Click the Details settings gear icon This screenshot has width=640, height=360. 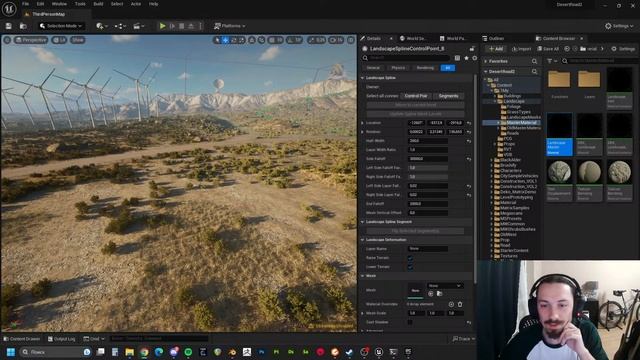pyautogui.click(x=475, y=58)
